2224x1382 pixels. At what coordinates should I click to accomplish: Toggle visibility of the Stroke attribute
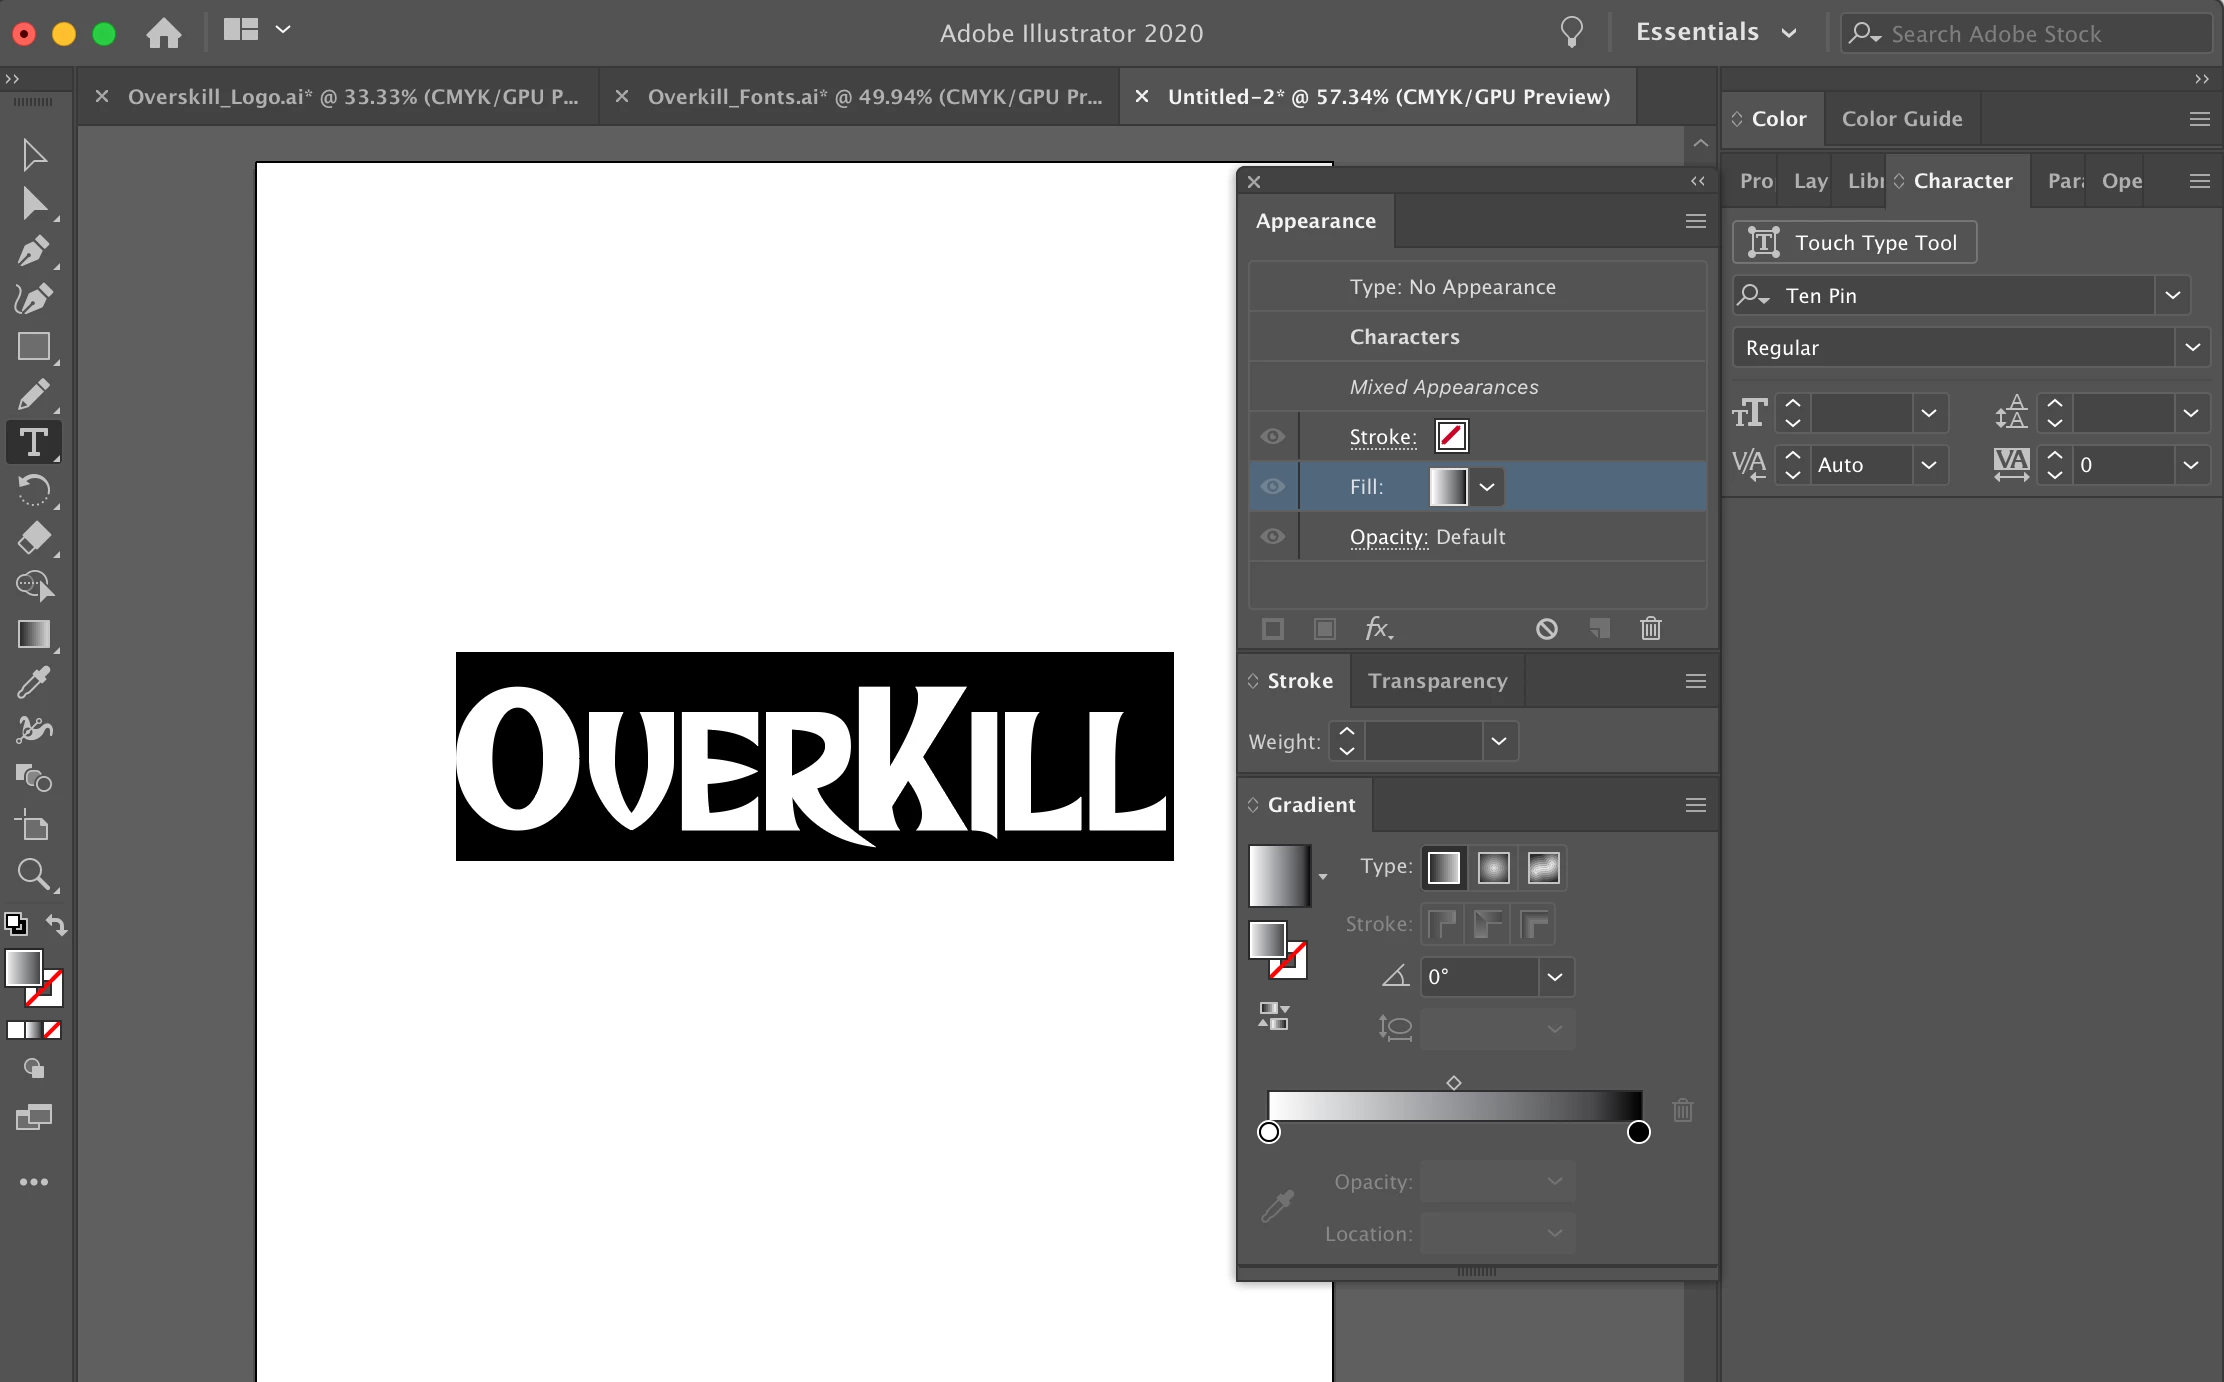click(1272, 436)
